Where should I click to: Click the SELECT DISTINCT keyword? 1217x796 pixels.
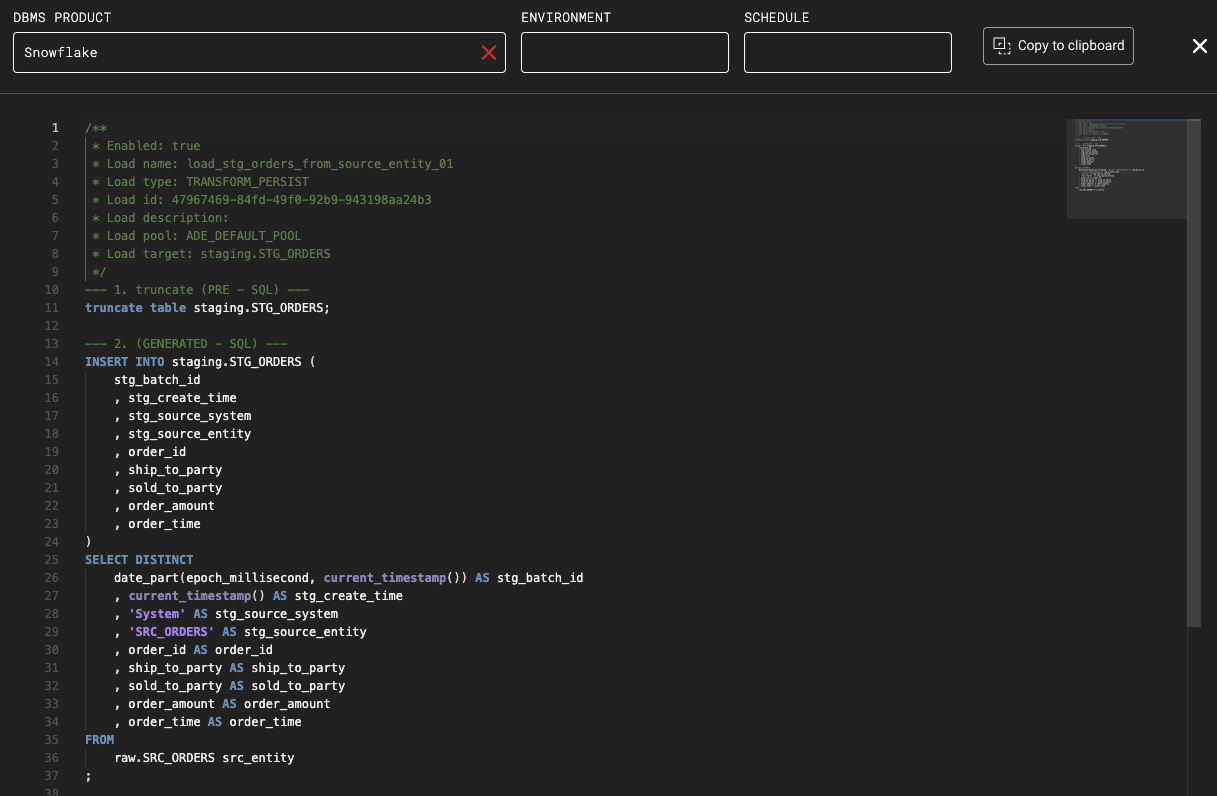pos(139,559)
